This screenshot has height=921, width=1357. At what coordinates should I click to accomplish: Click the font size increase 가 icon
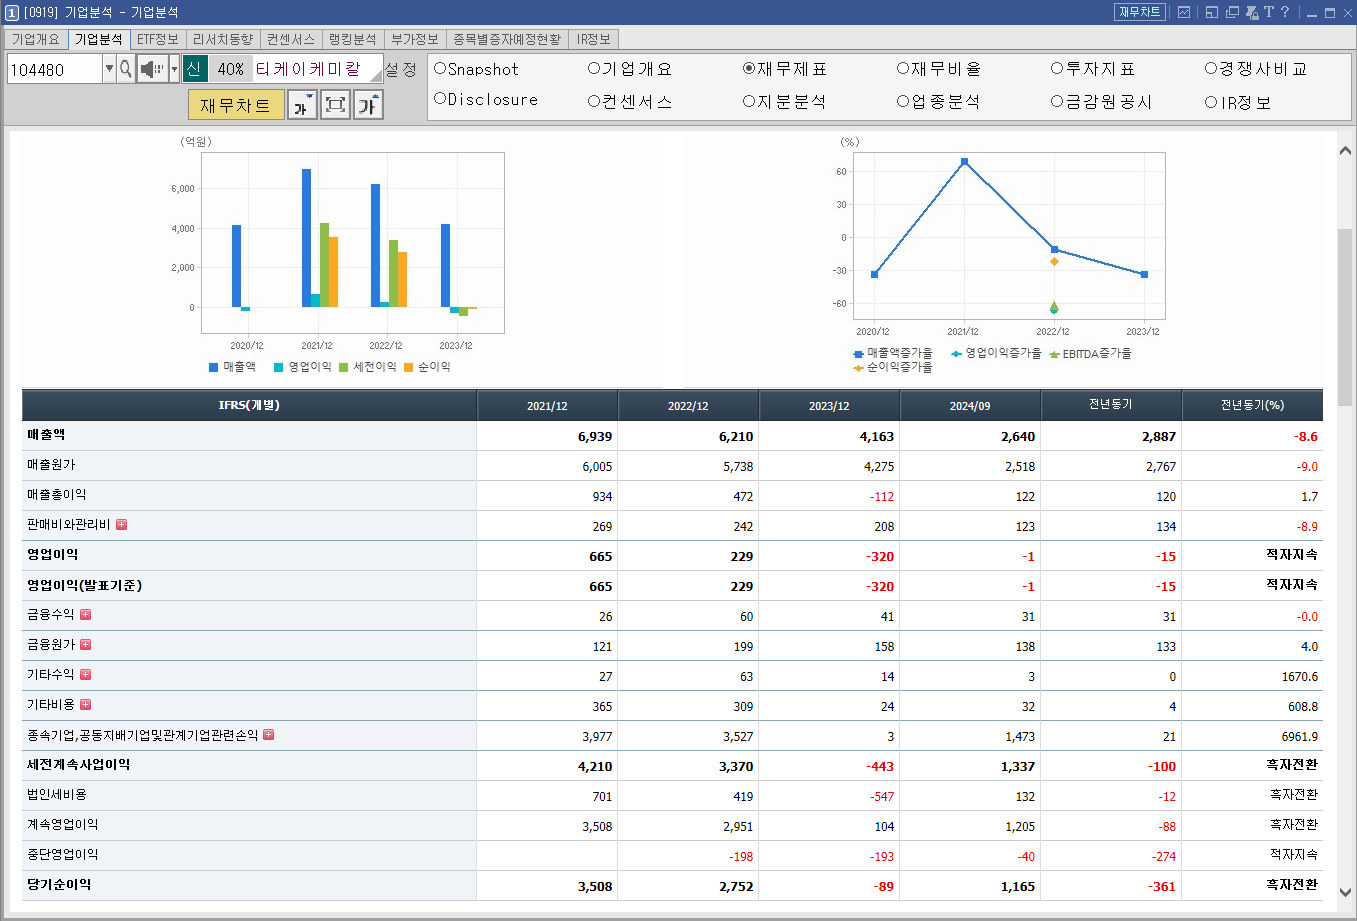pos(368,104)
